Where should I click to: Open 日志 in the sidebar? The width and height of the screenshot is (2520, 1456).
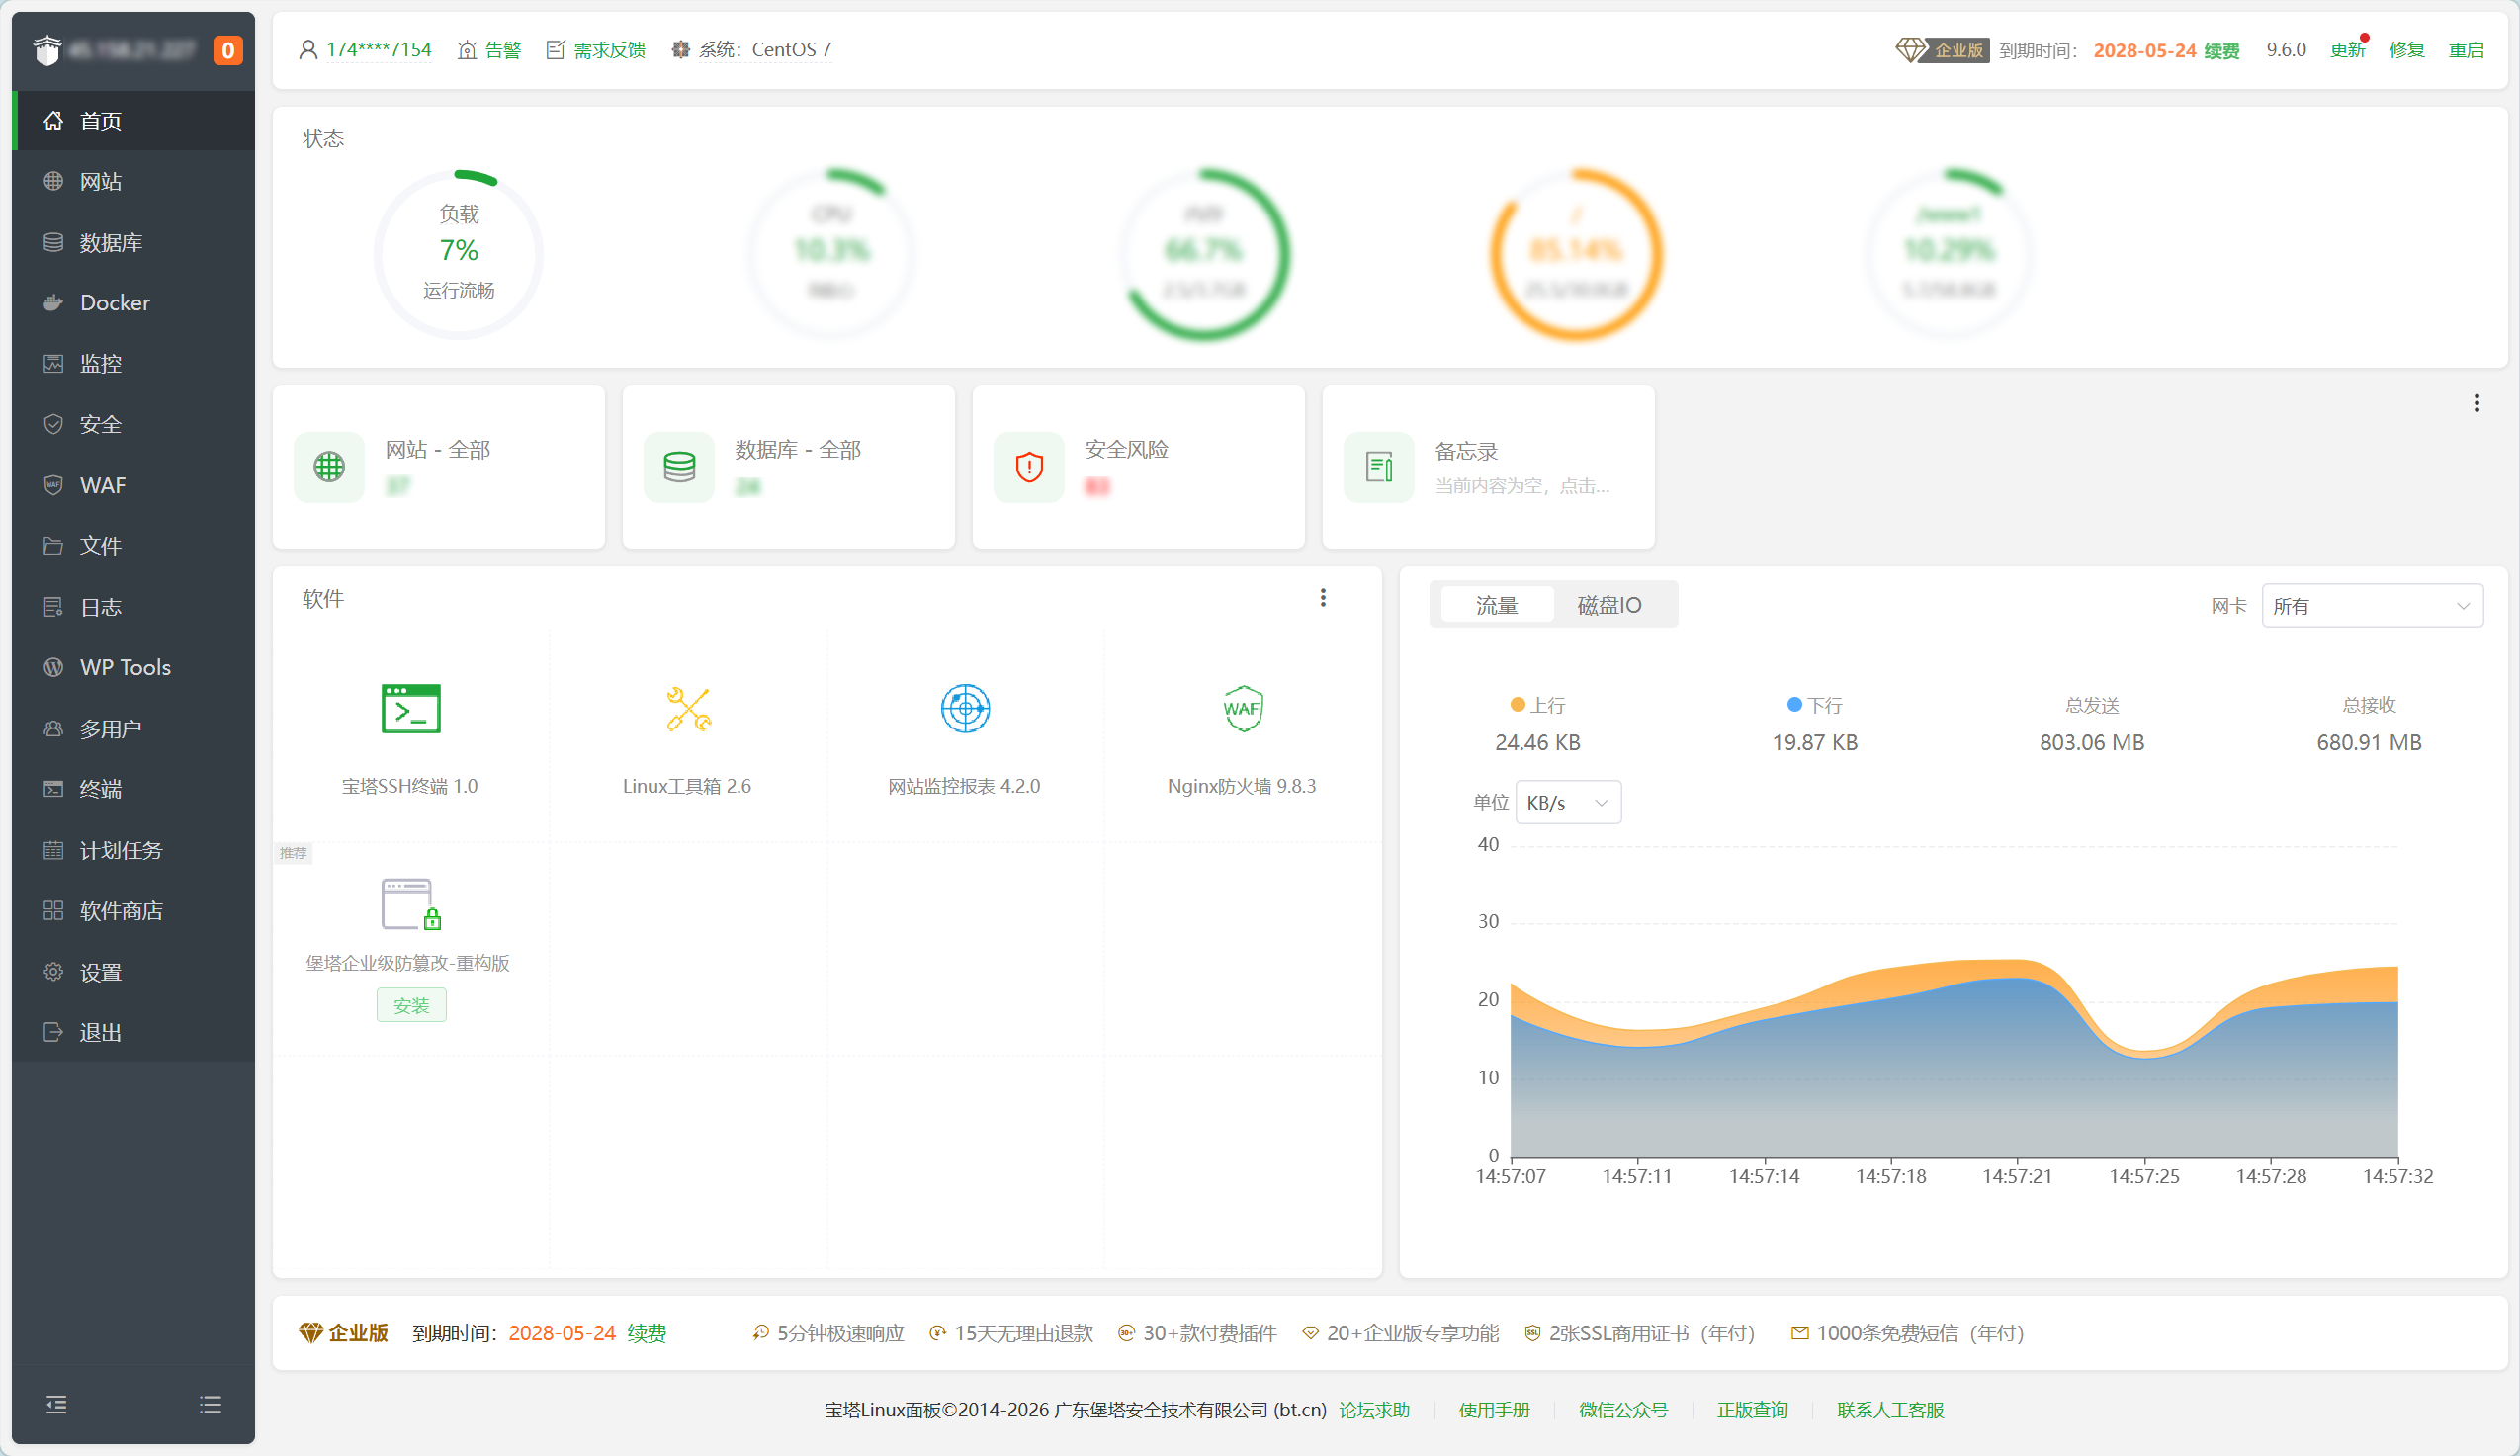pyautogui.click(x=134, y=607)
